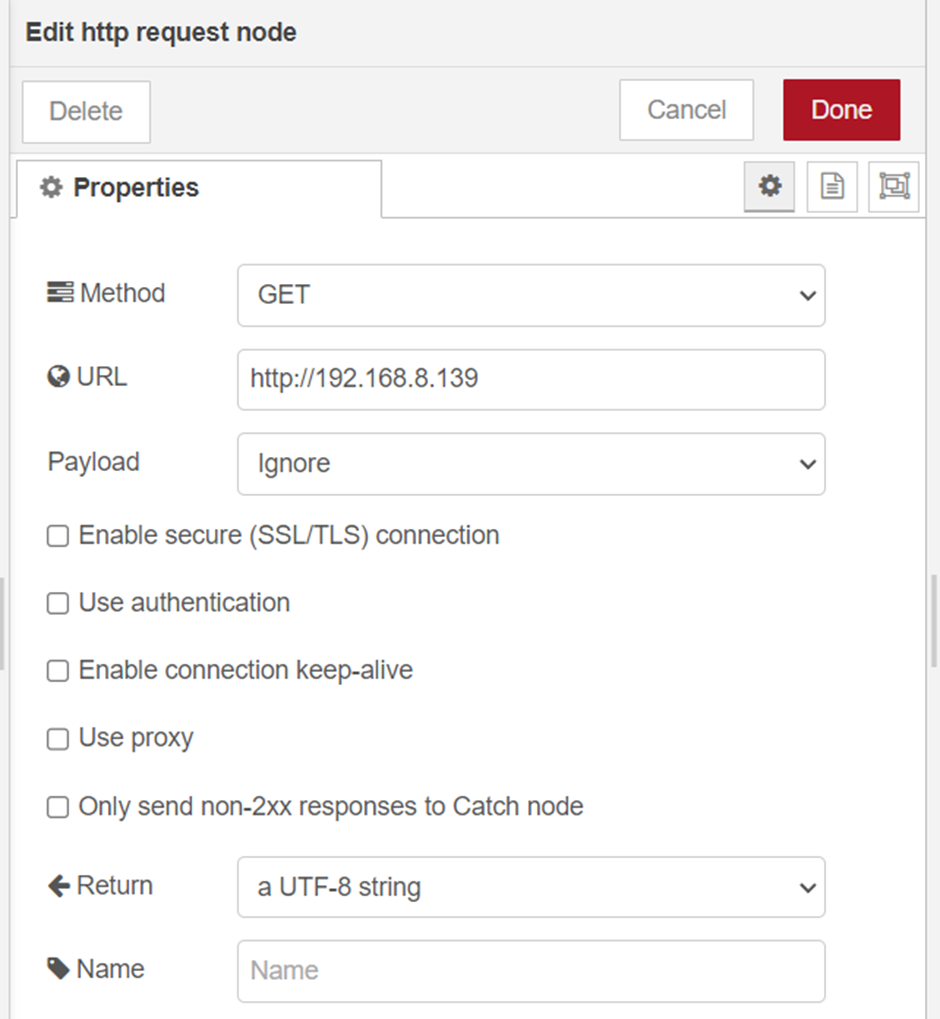Open the Return dropdown showing UTF-8 string
940x1019 pixels.
click(531, 887)
